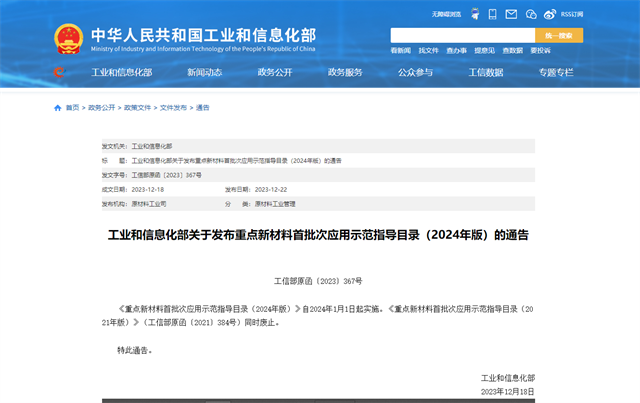Select the 找文件 quick link

click(x=428, y=51)
